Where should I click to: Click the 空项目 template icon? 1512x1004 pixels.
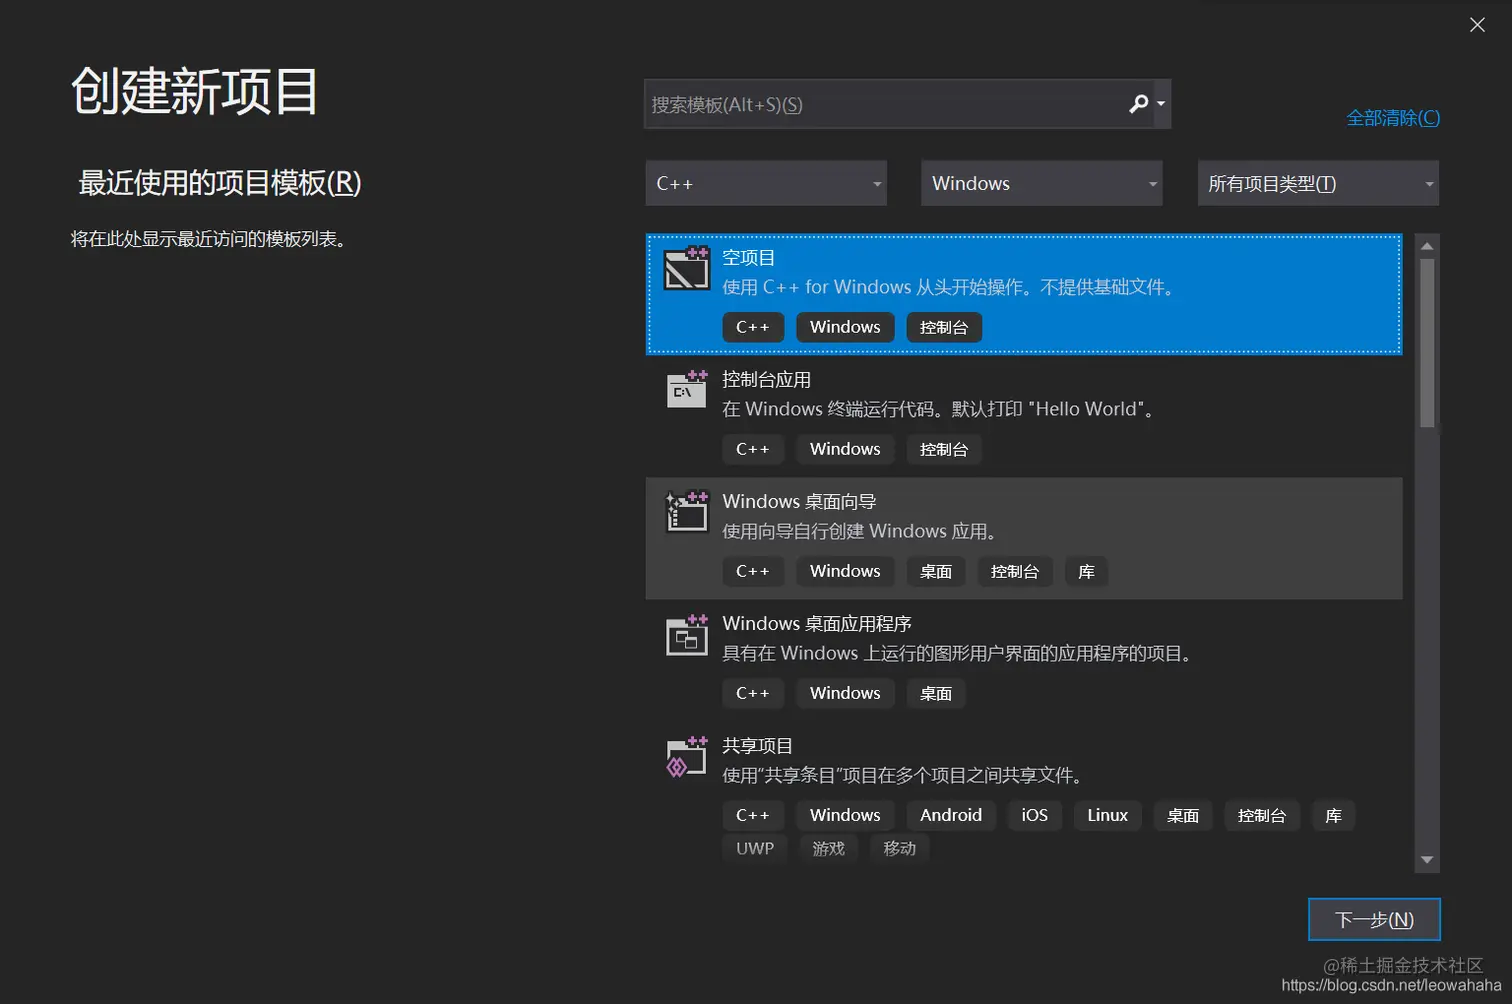click(x=686, y=269)
